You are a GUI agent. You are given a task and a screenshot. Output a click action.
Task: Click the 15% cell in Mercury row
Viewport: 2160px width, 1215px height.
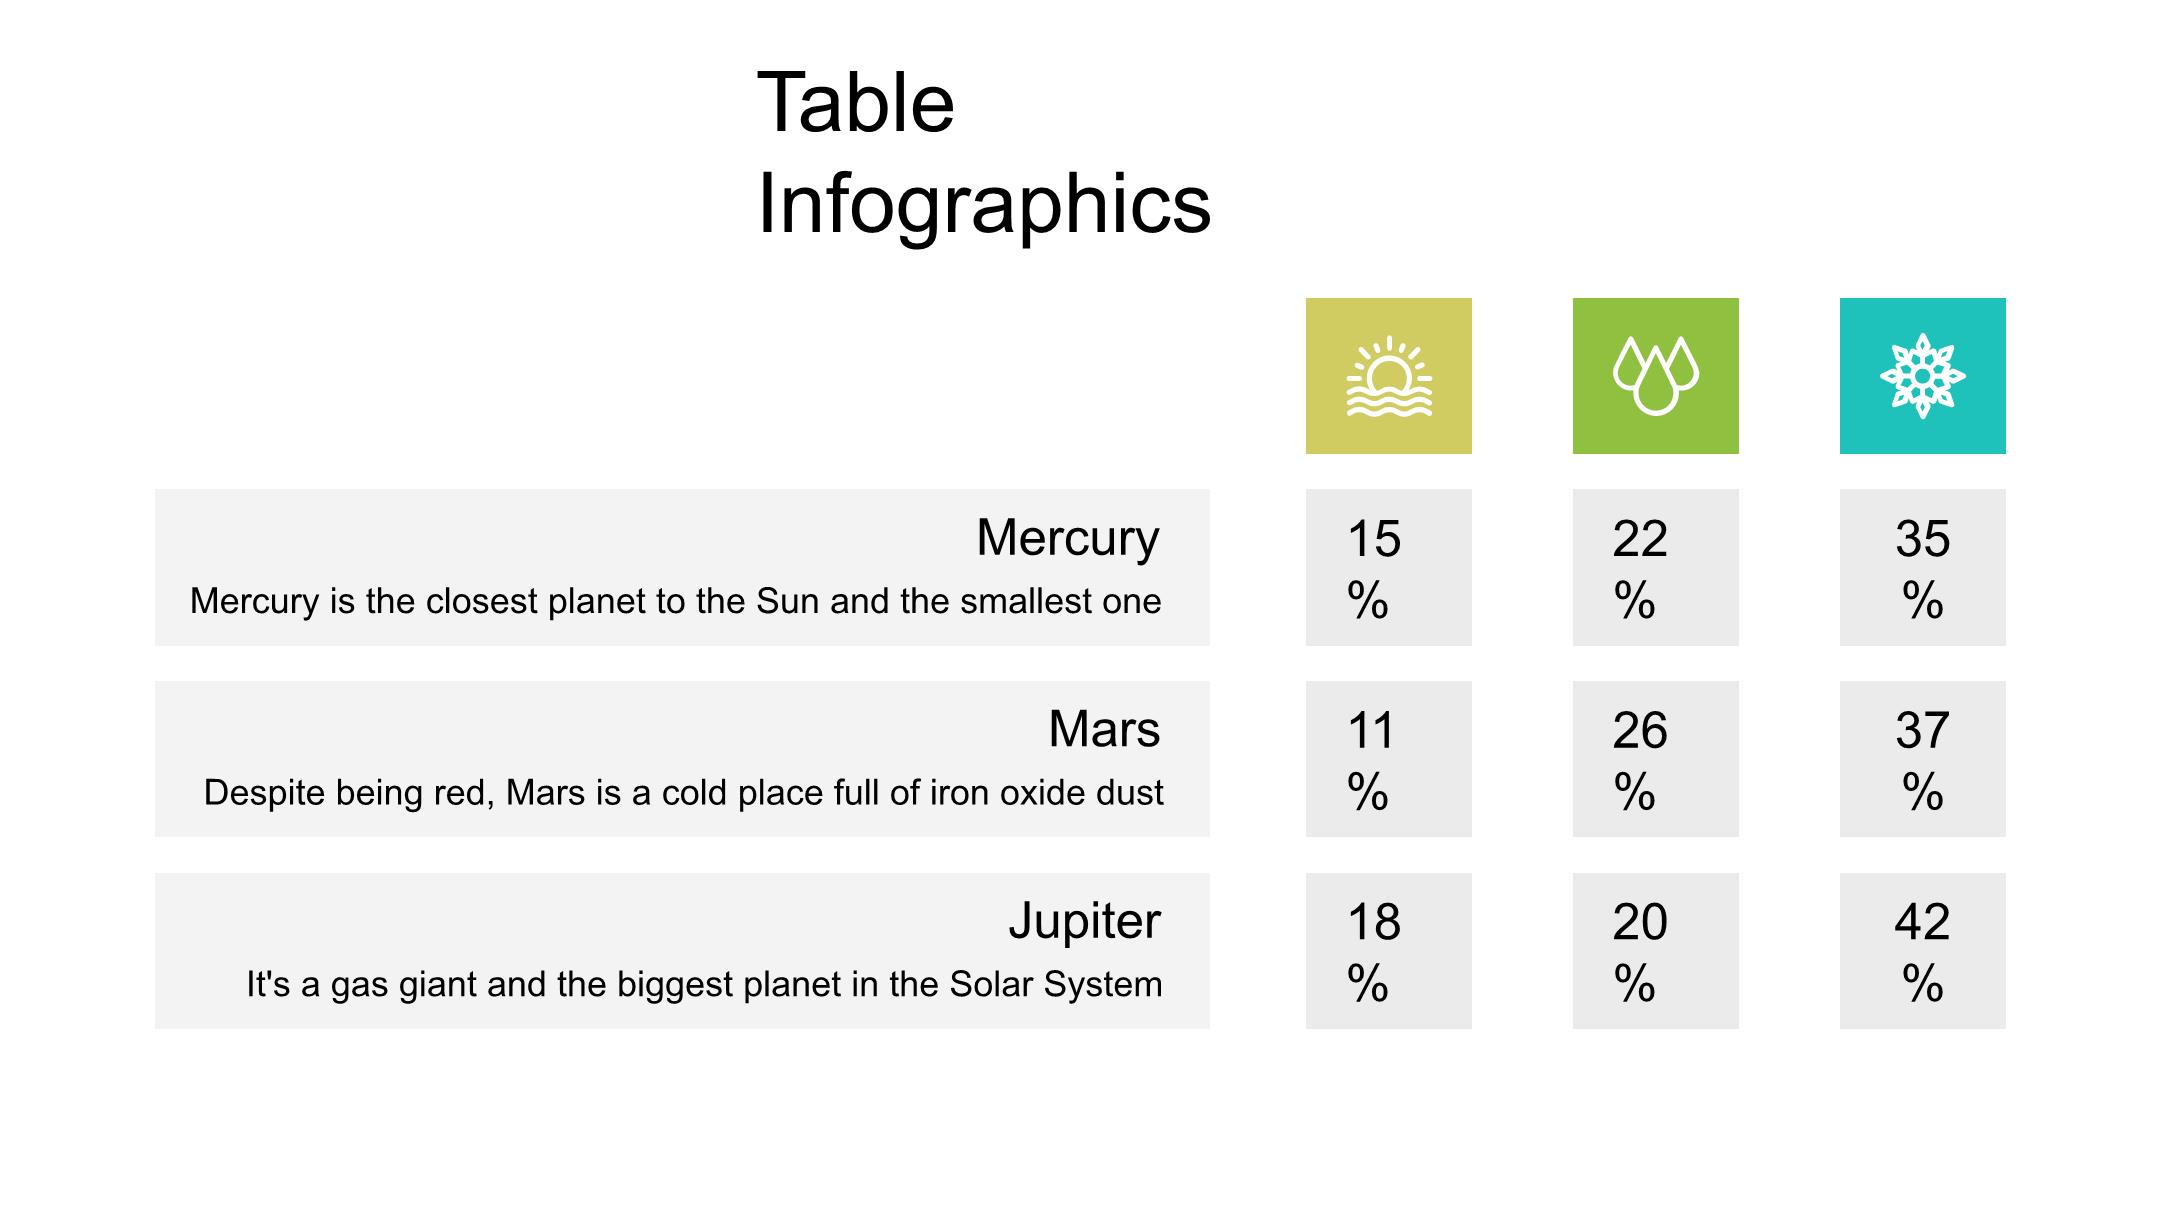coord(1388,567)
